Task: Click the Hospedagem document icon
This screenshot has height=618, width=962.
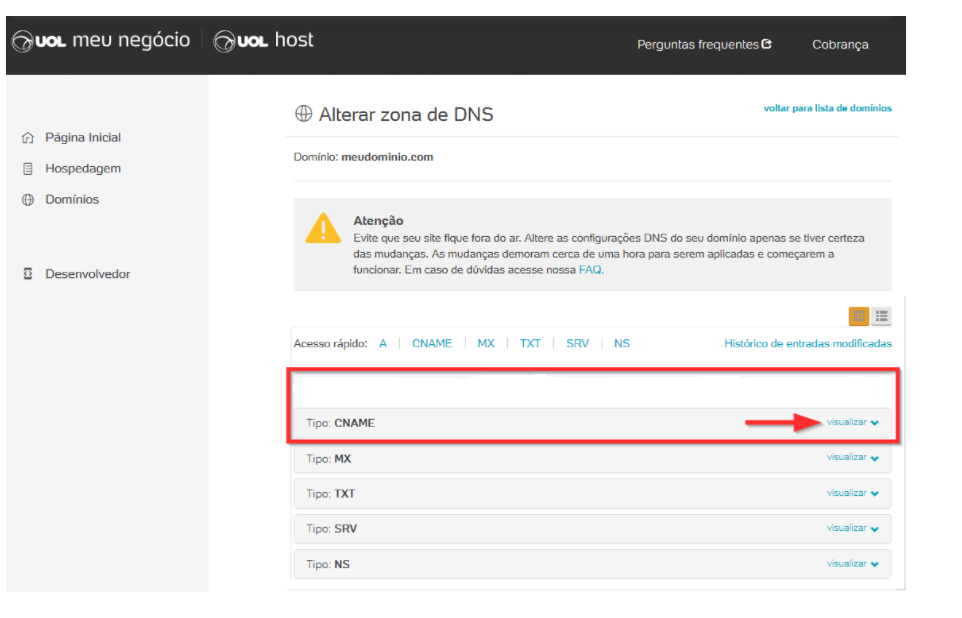Action: 28,169
